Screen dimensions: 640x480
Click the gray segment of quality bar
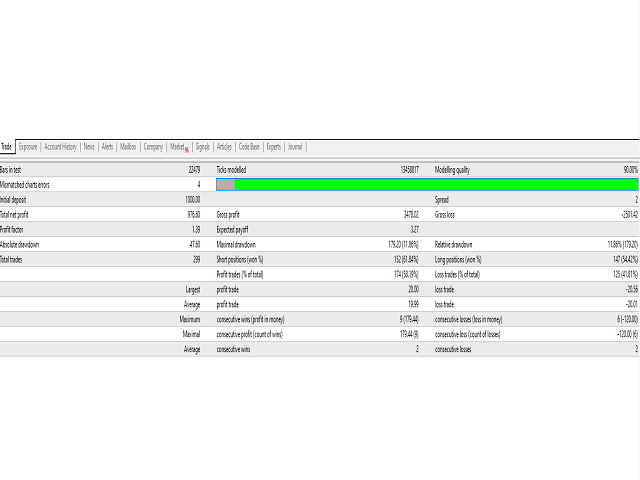click(226, 184)
